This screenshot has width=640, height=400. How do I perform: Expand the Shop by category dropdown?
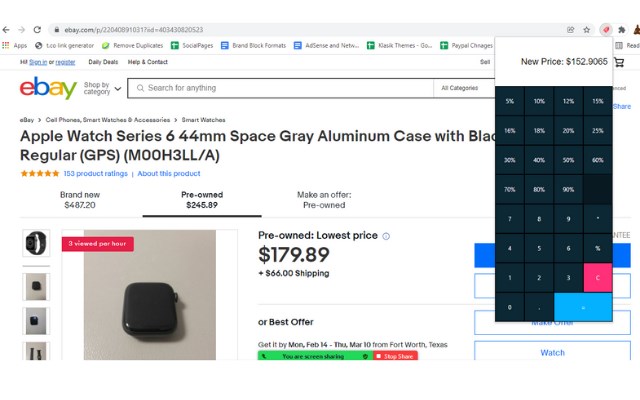pos(103,88)
